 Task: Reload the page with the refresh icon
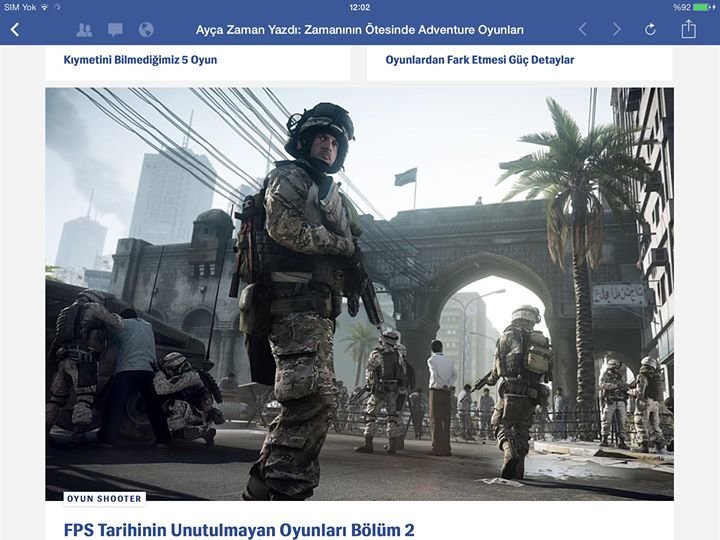pos(650,30)
